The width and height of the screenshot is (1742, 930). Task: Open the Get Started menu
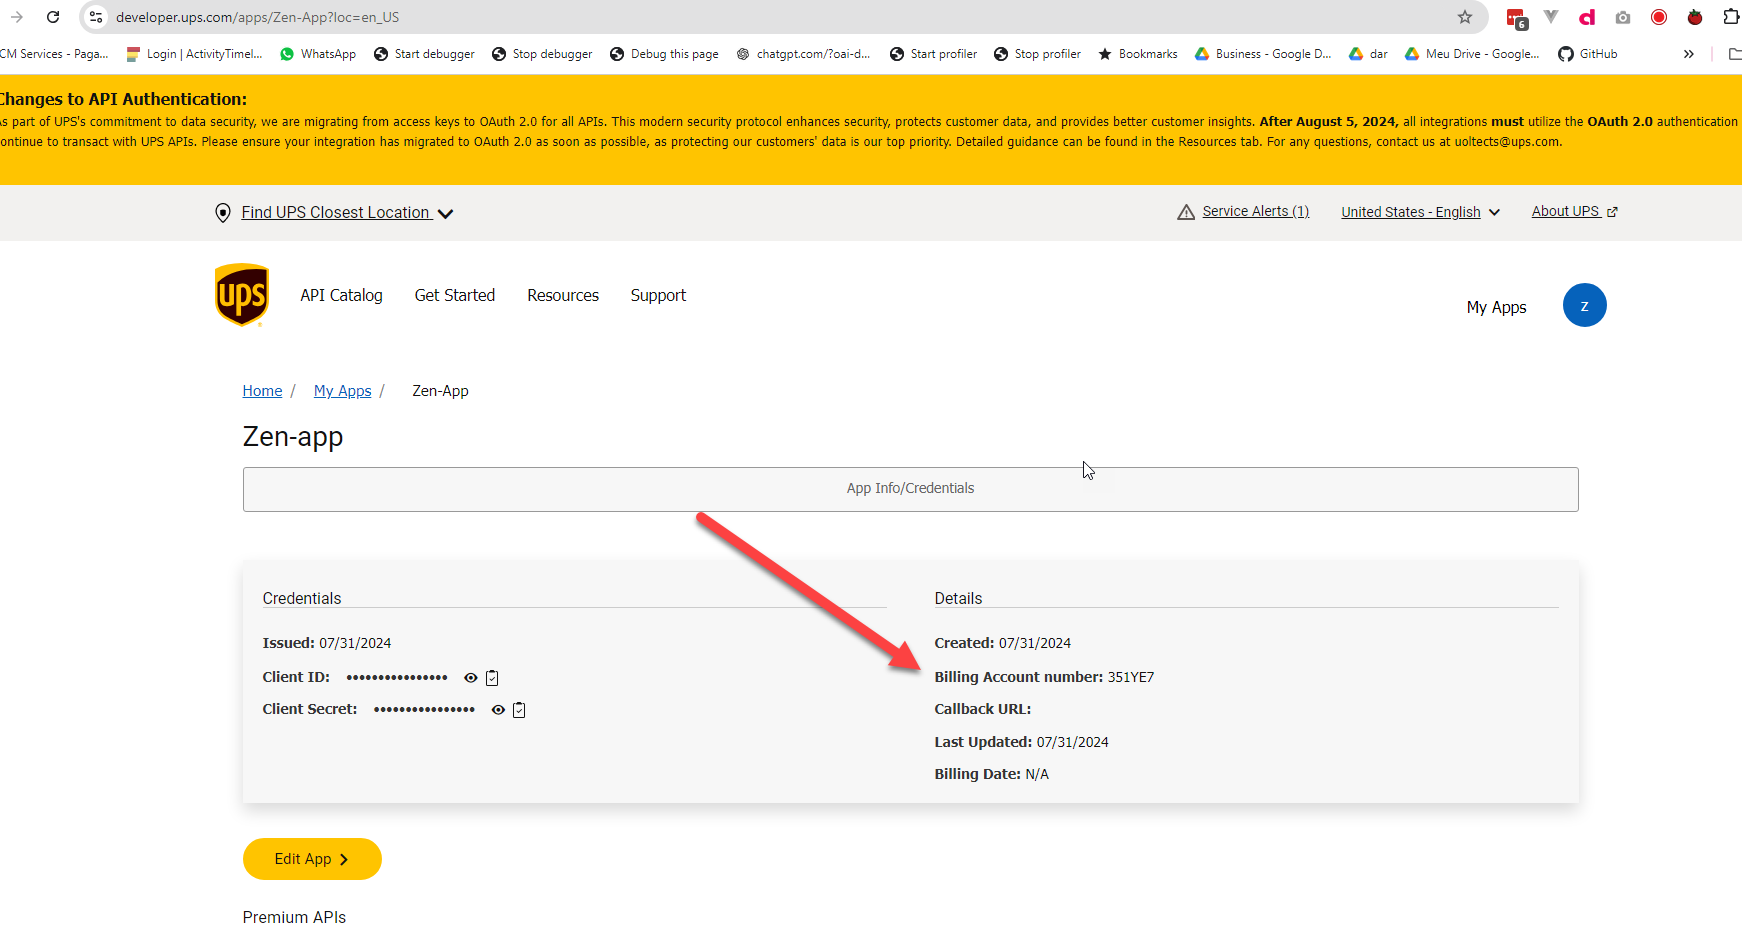tap(455, 295)
